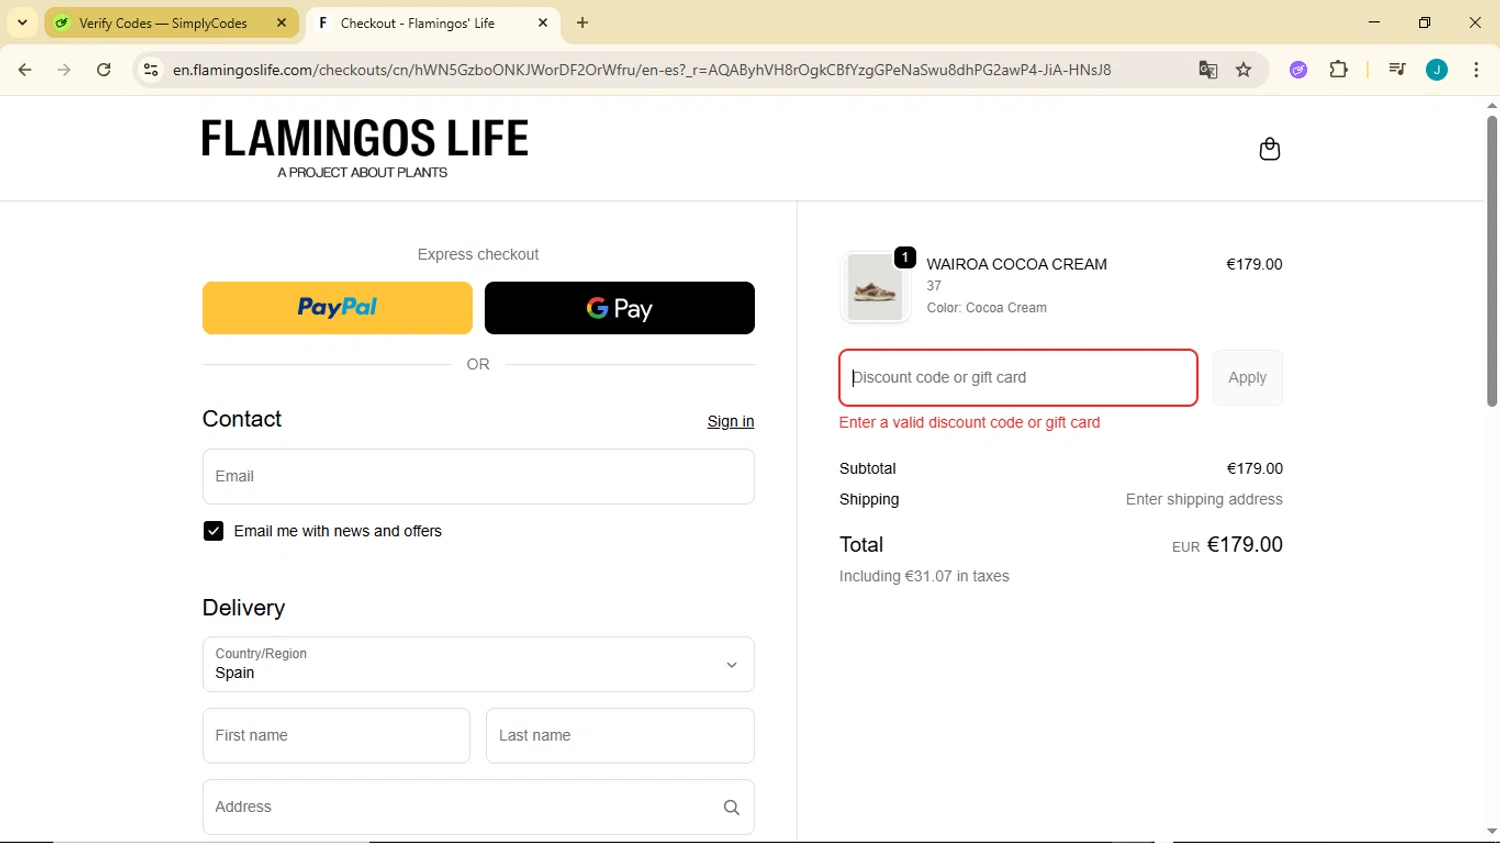Open the tab search dropdown arrow

[x=22, y=23]
